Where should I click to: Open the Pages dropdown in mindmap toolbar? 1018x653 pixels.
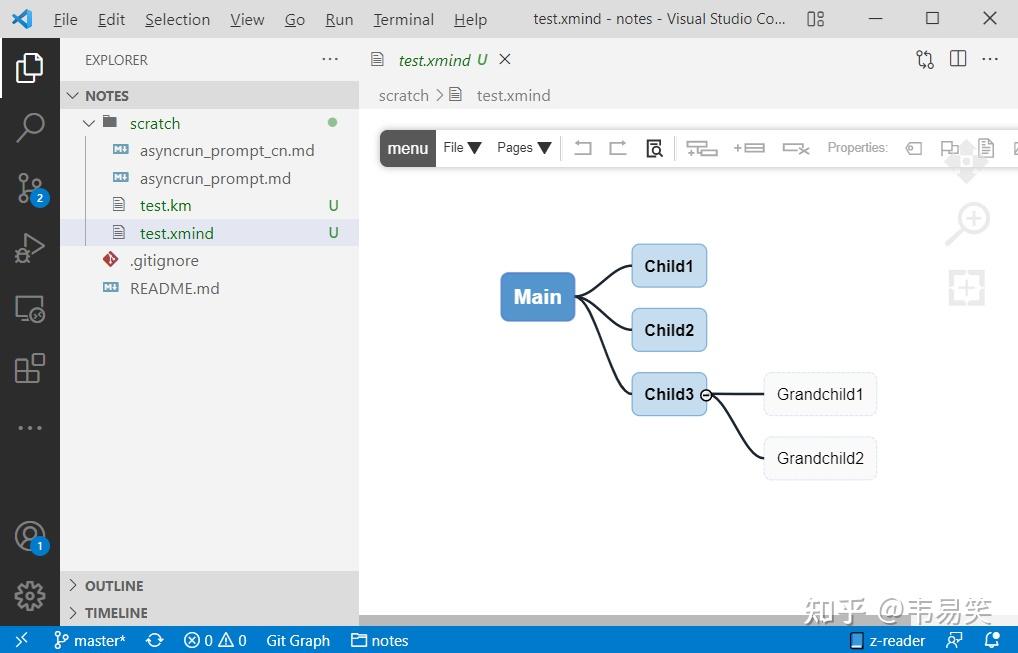(x=524, y=148)
